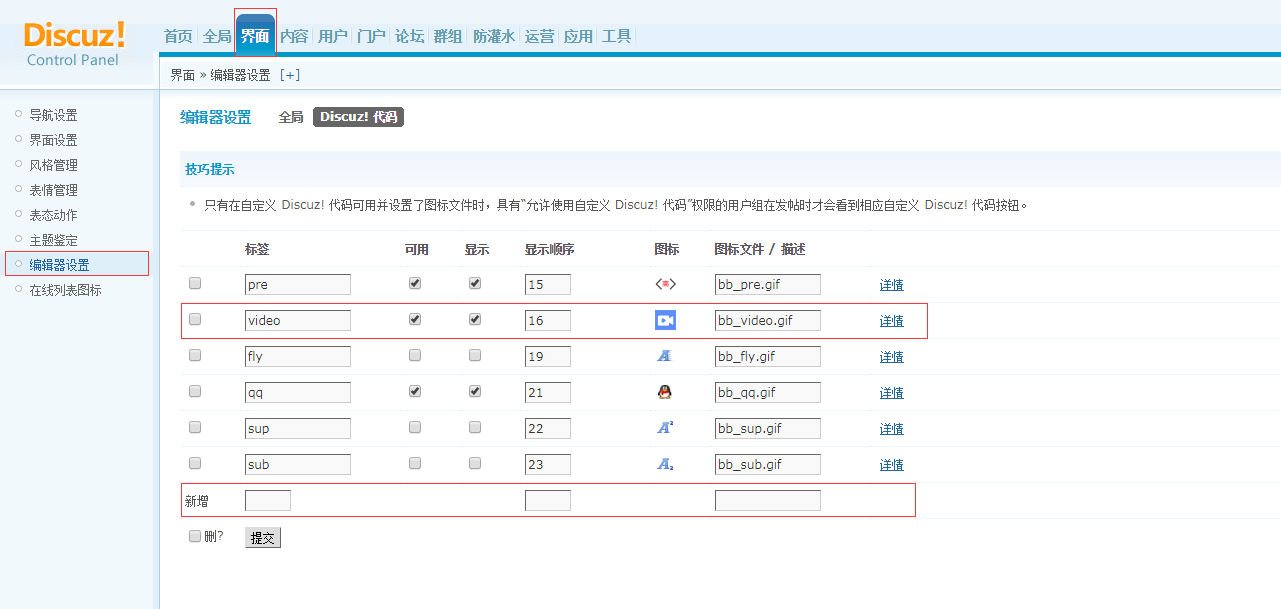Viewport: 1281px width, 609px height.
Task: Switch to the Discuz! 代码 tab
Action: click(x=358, y=117)
